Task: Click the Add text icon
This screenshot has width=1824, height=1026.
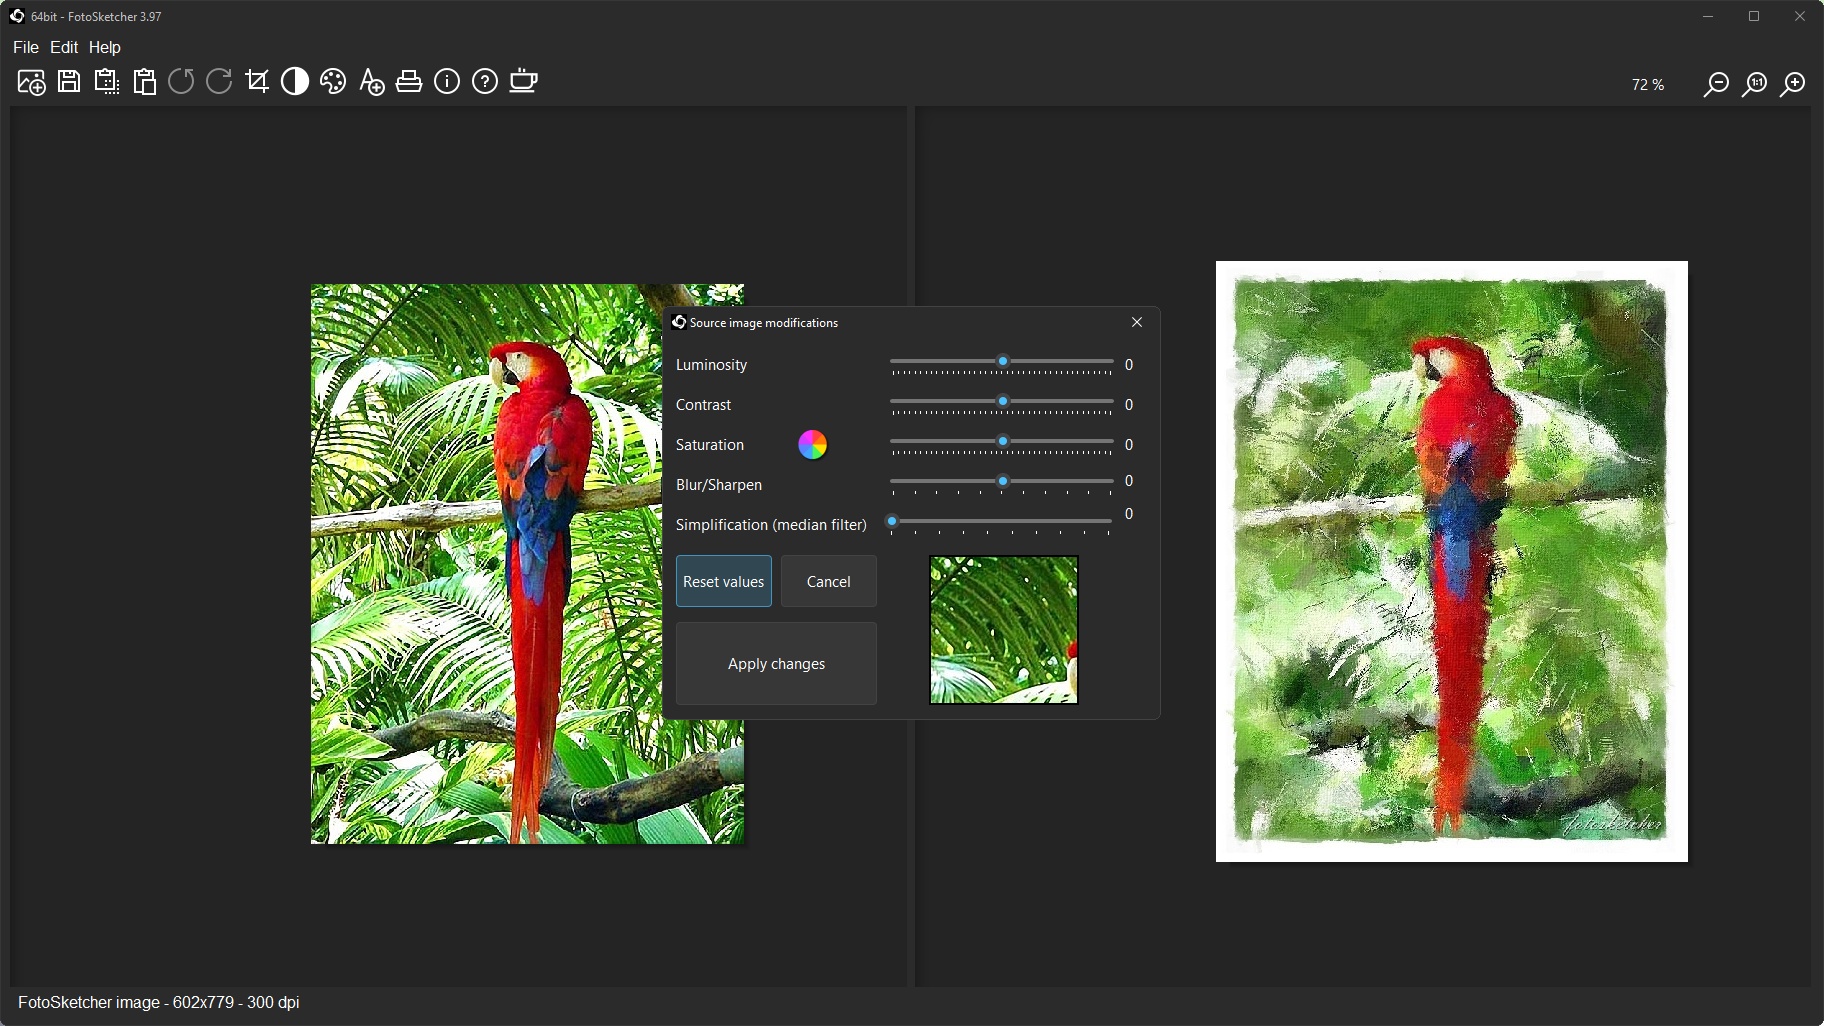Action: pyautogui.click(x=371, y=82)
